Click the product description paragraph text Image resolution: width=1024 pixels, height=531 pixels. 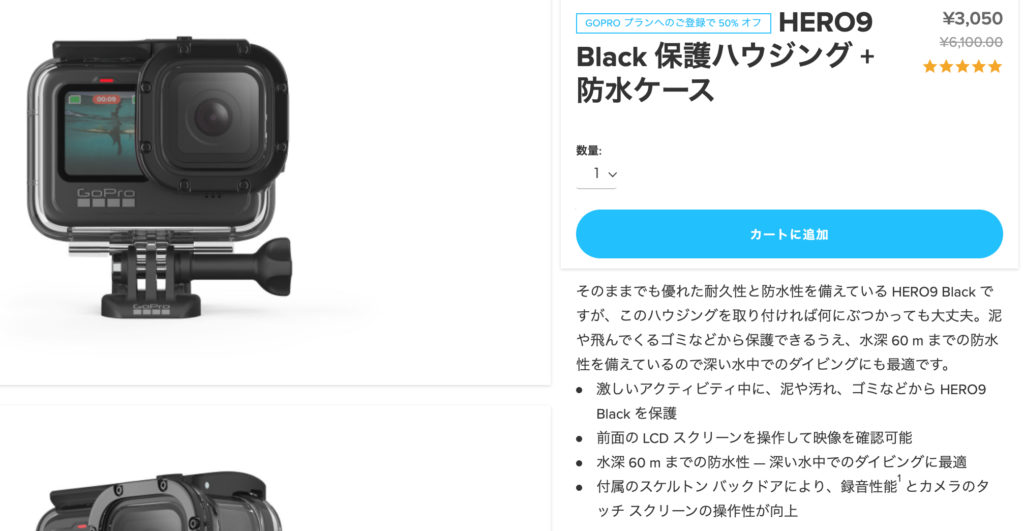click(788, 328)
